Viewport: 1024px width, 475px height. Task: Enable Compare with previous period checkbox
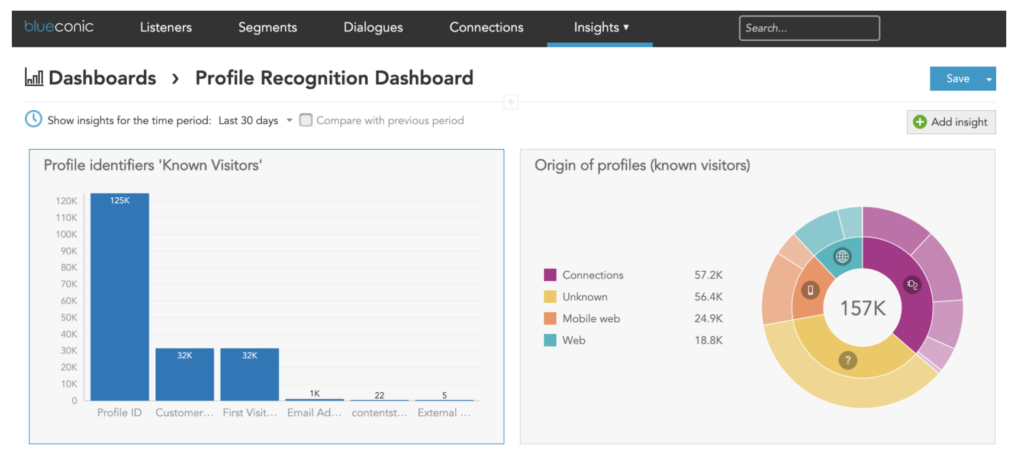307,120
